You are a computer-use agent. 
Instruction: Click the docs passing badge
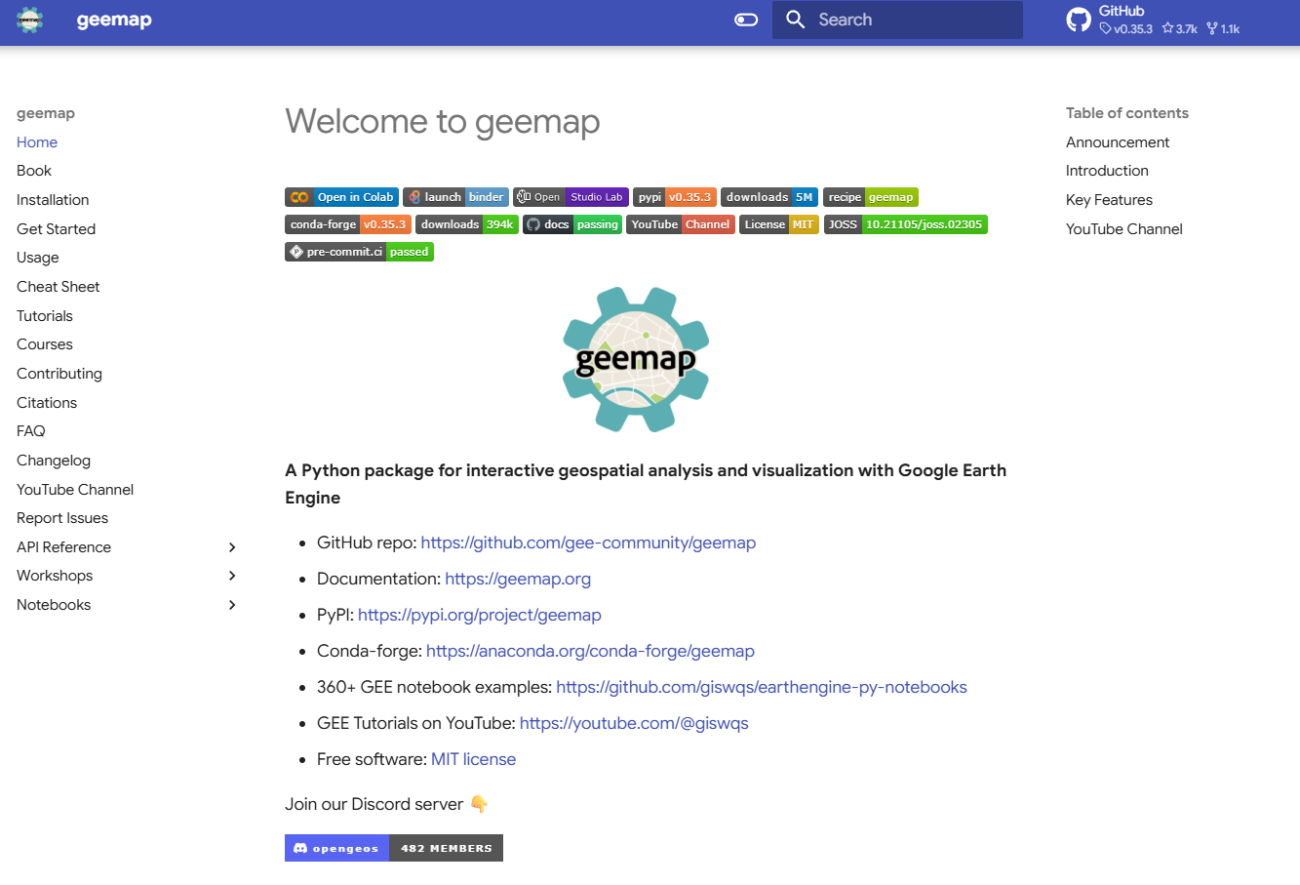coord(572,224)
